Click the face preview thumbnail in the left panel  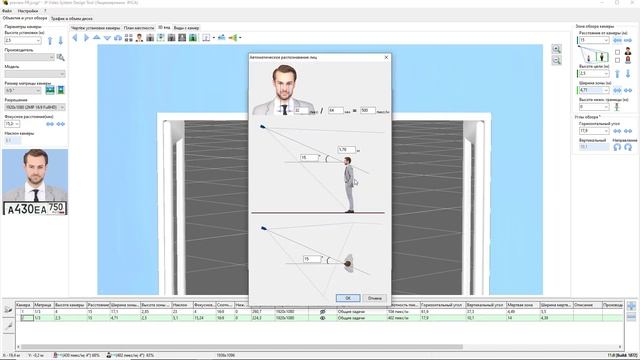coord(35,175)
